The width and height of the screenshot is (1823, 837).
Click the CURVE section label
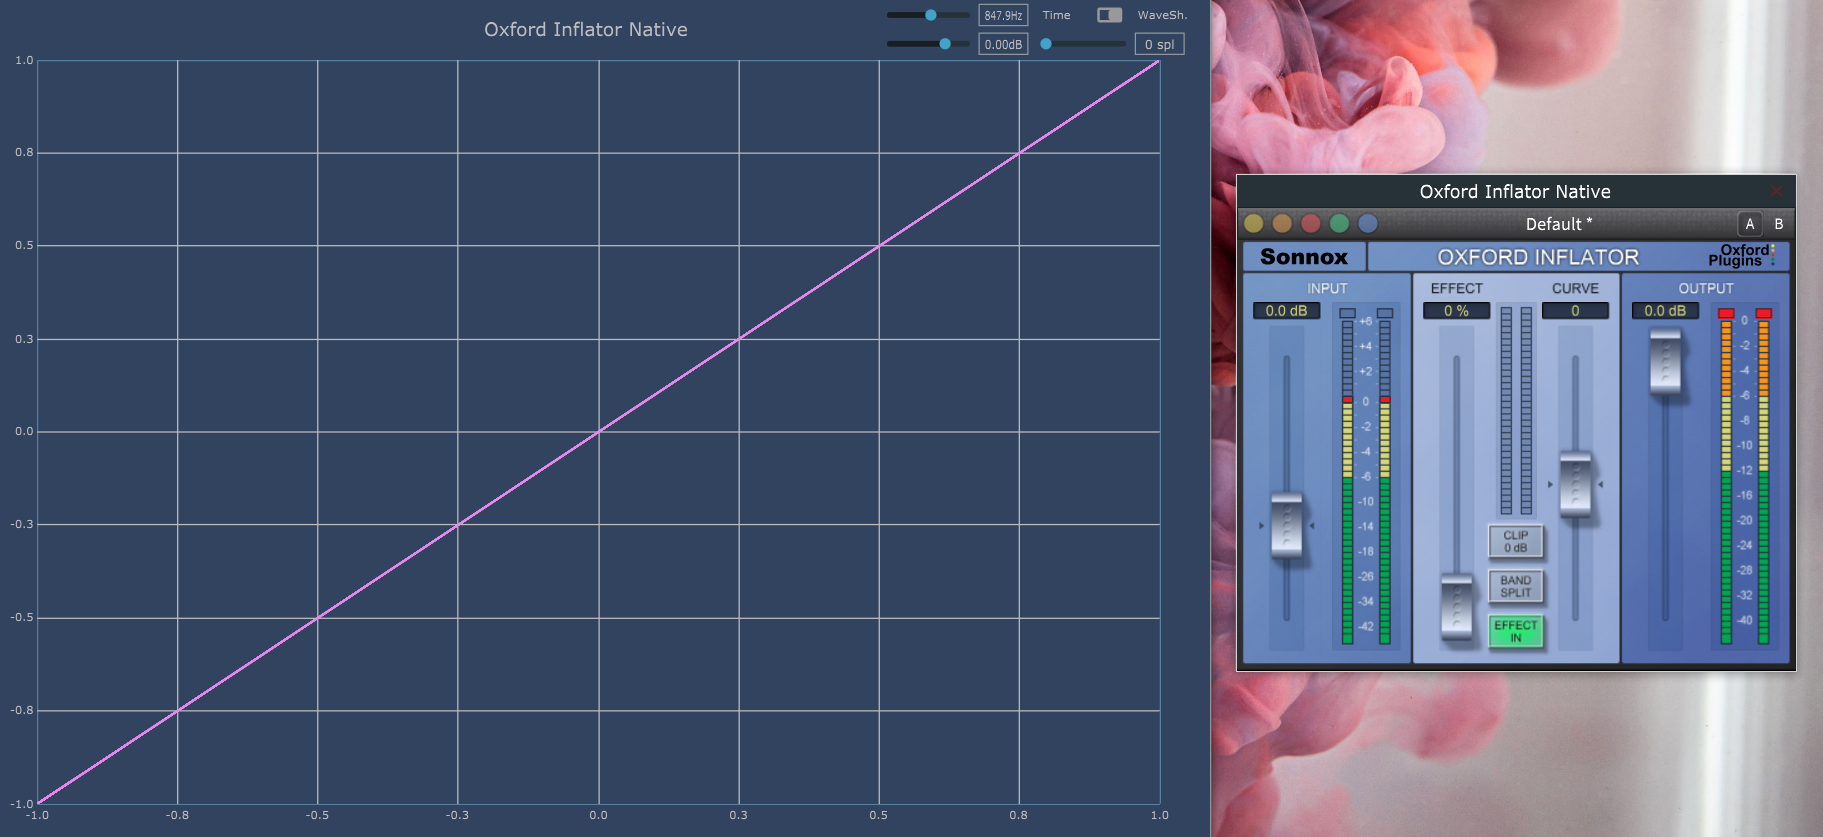(x=1575, y=288)
